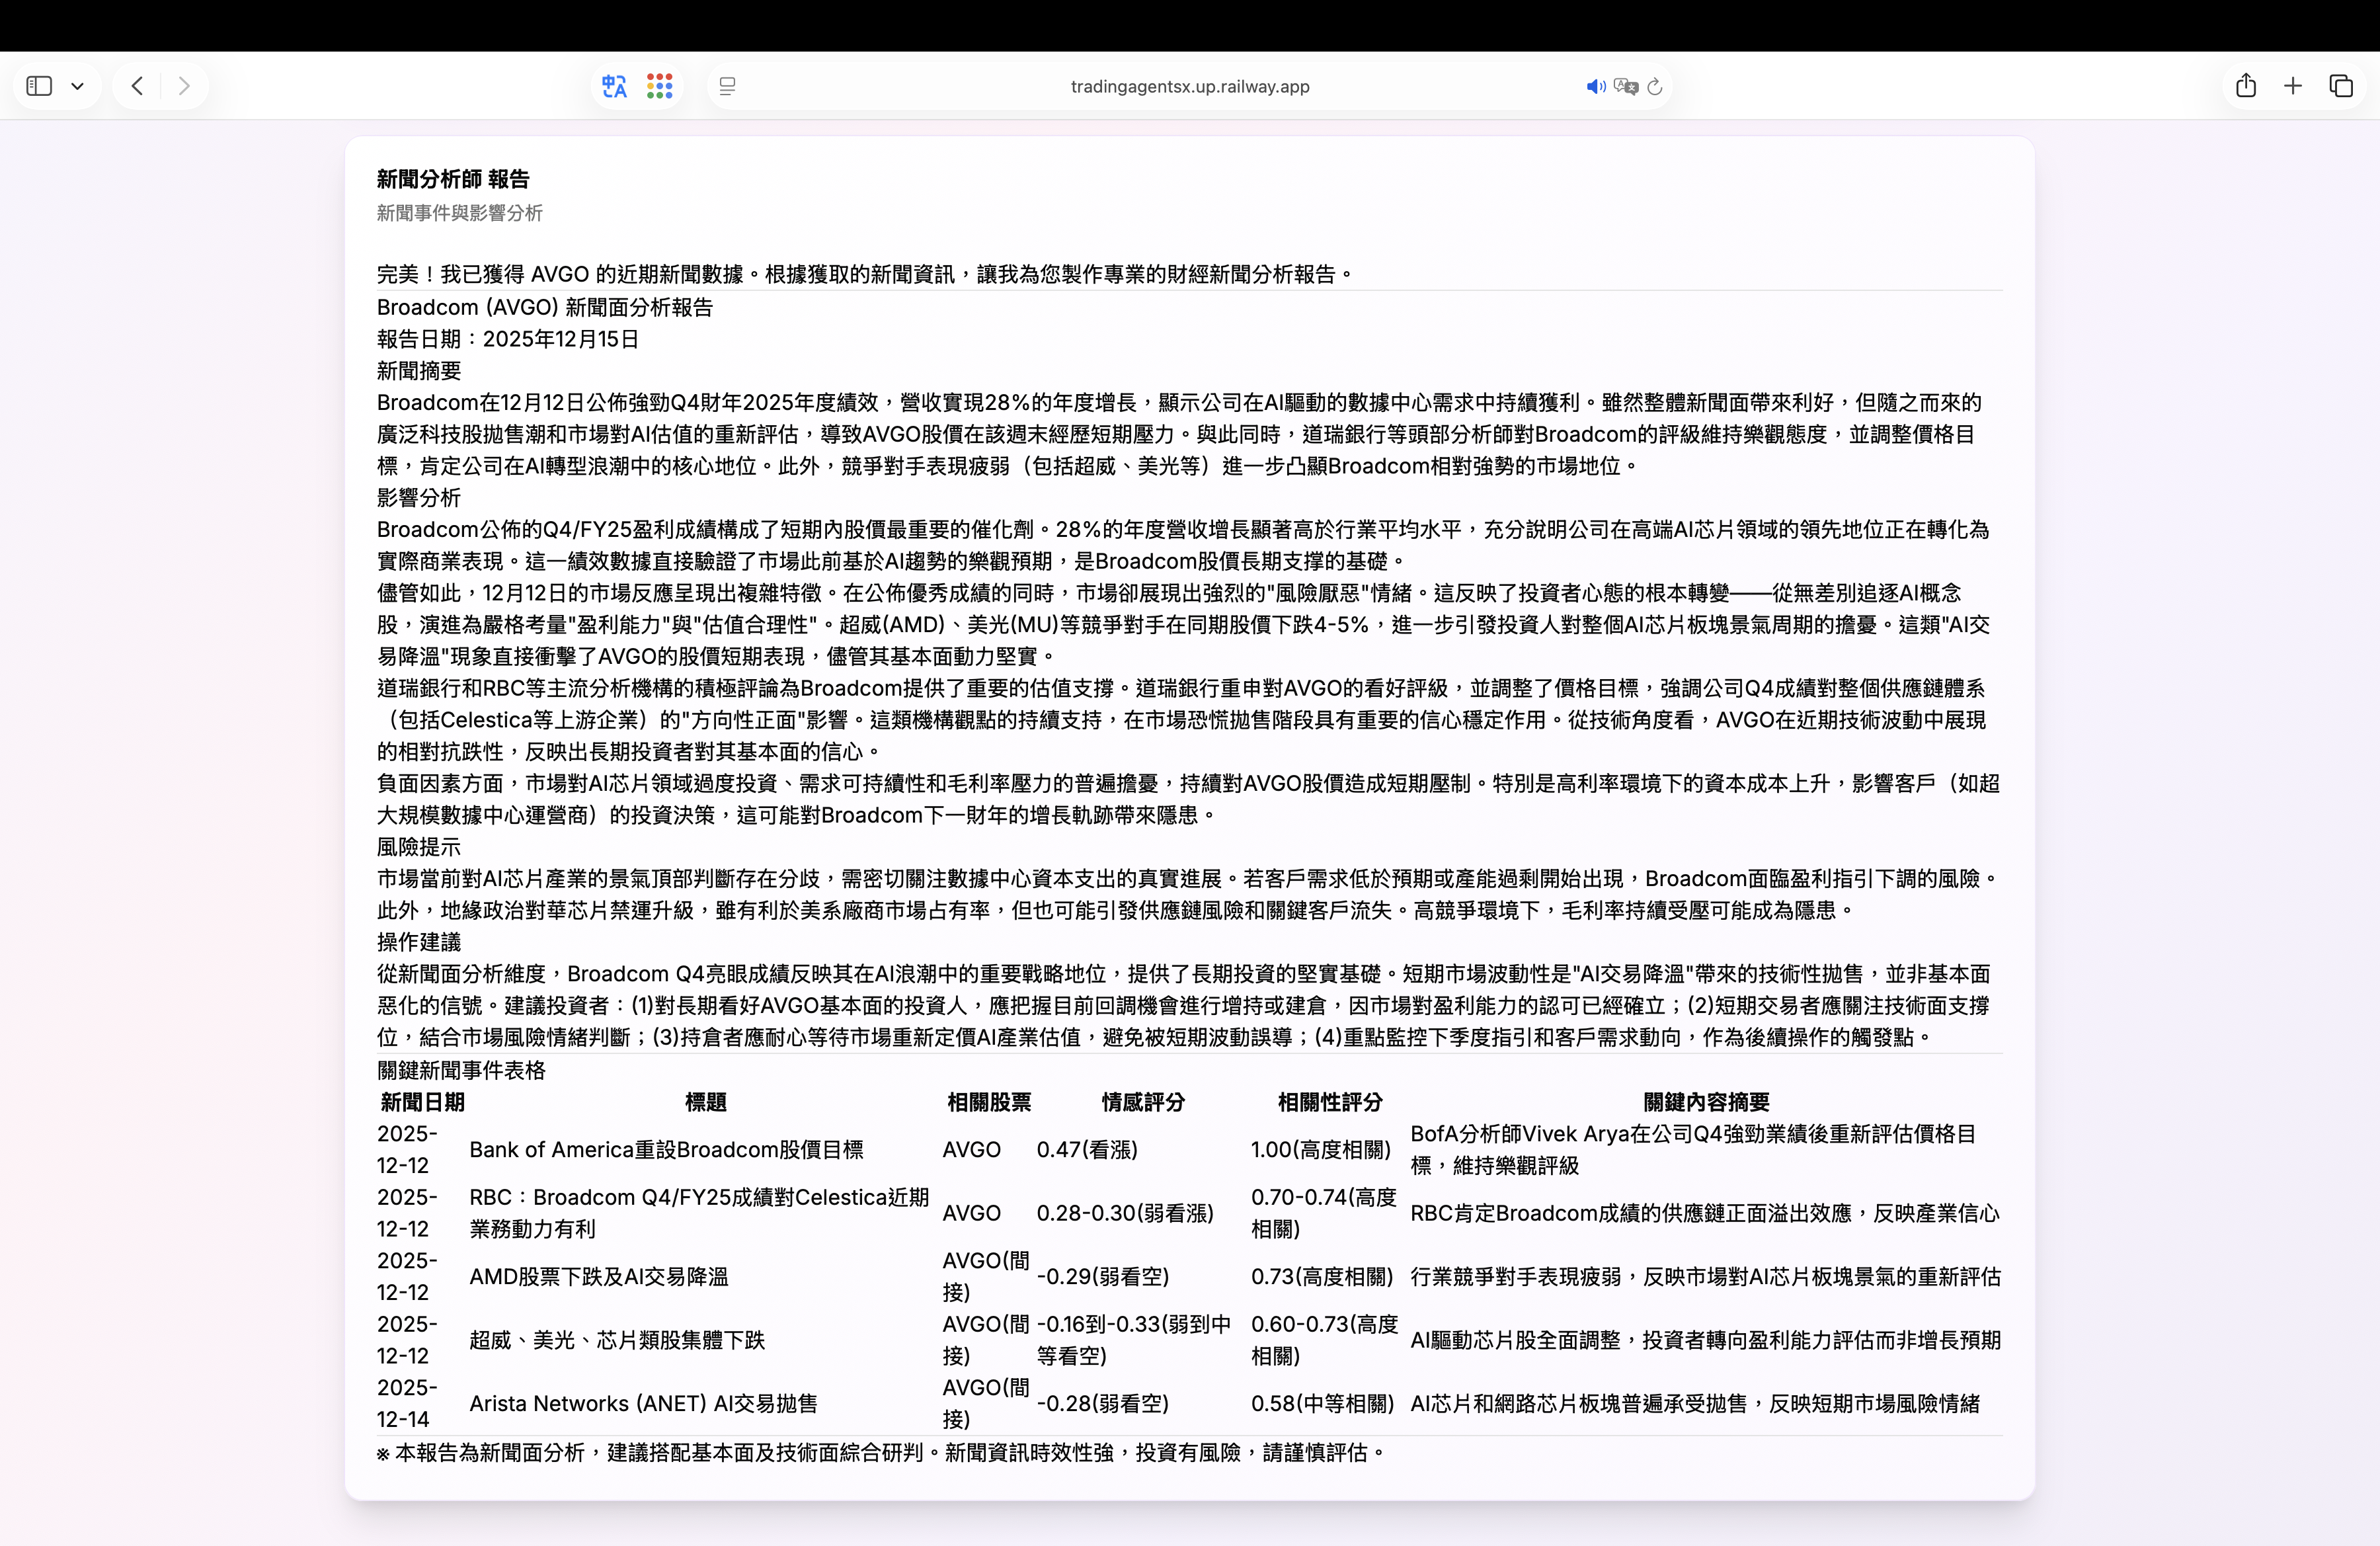The height and width of the screenshot is (1546, 2380).
Task: Click the translation icon in address bar
Action: (x=1626, y=87)
